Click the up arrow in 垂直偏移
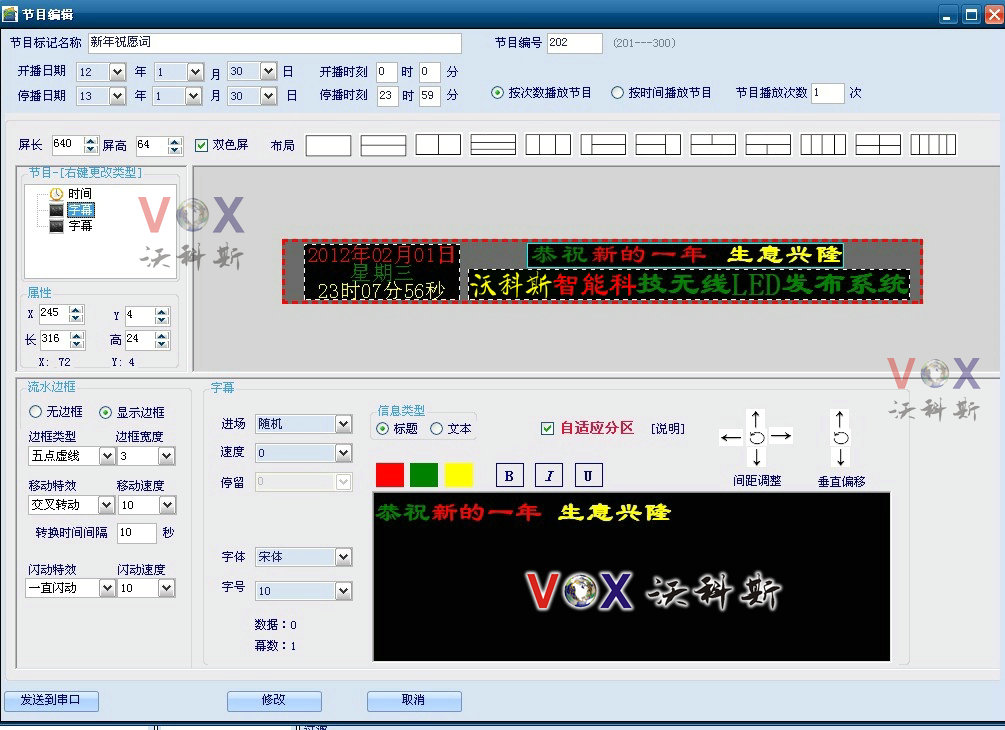Viewport: 1005px width, 730px height. pyautogui.click(x=840, y=416)
